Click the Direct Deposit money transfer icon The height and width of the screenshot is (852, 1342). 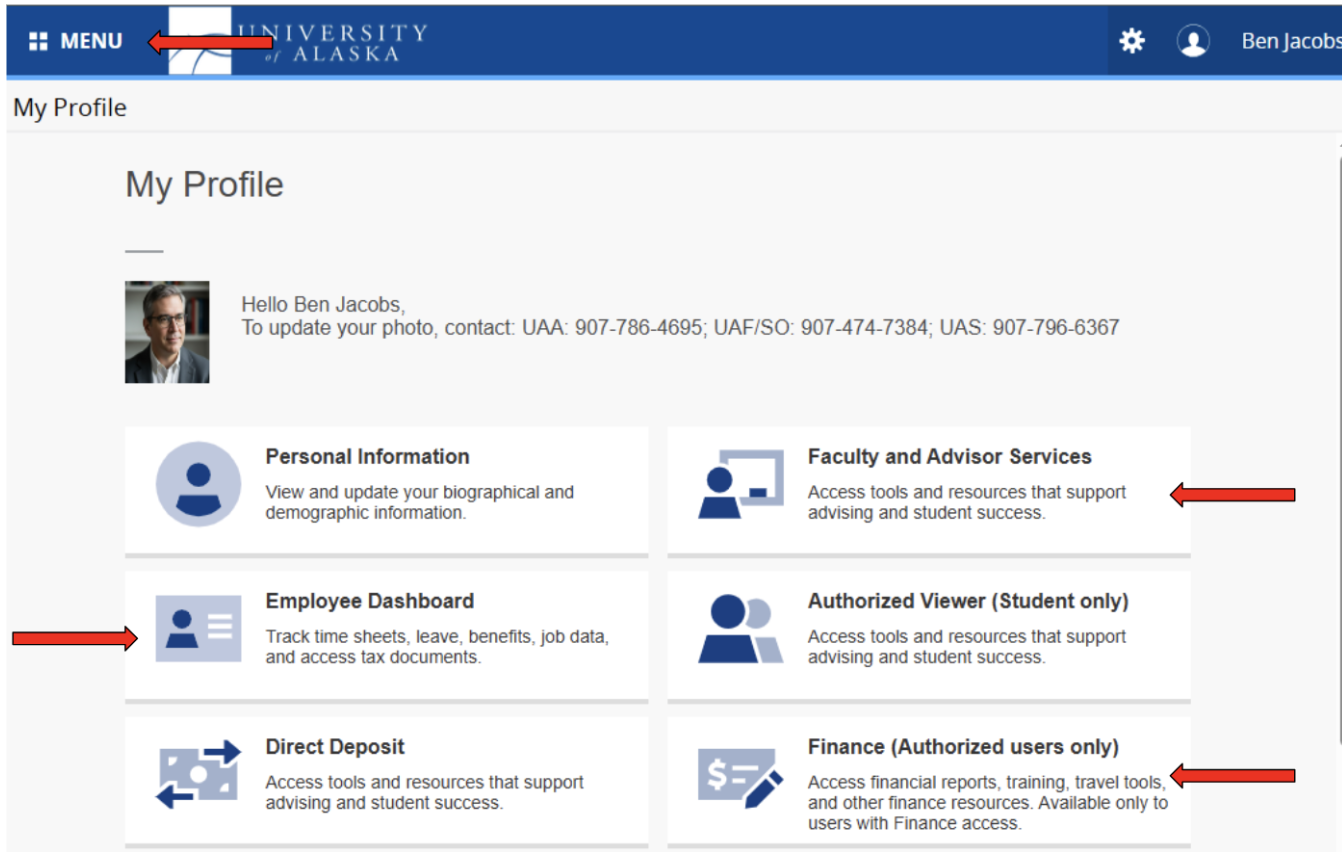pos(198,774)
